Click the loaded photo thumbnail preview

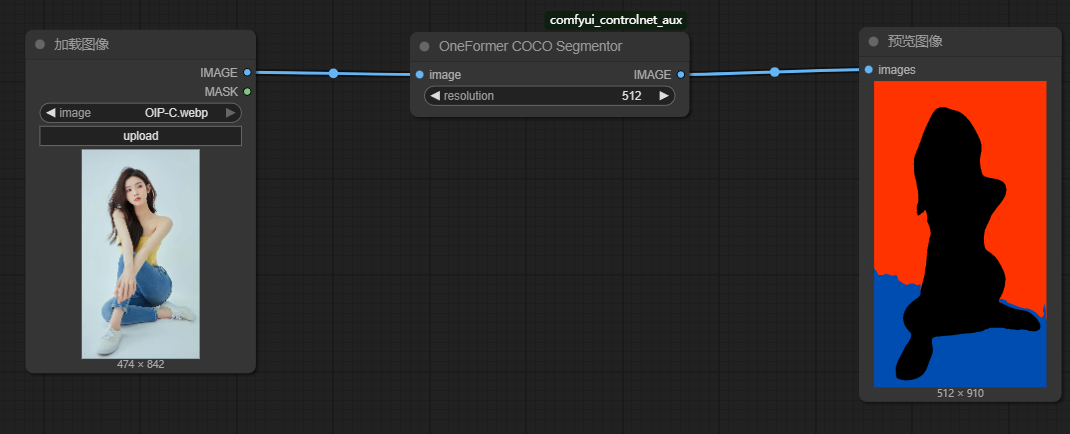click(140, 253)
